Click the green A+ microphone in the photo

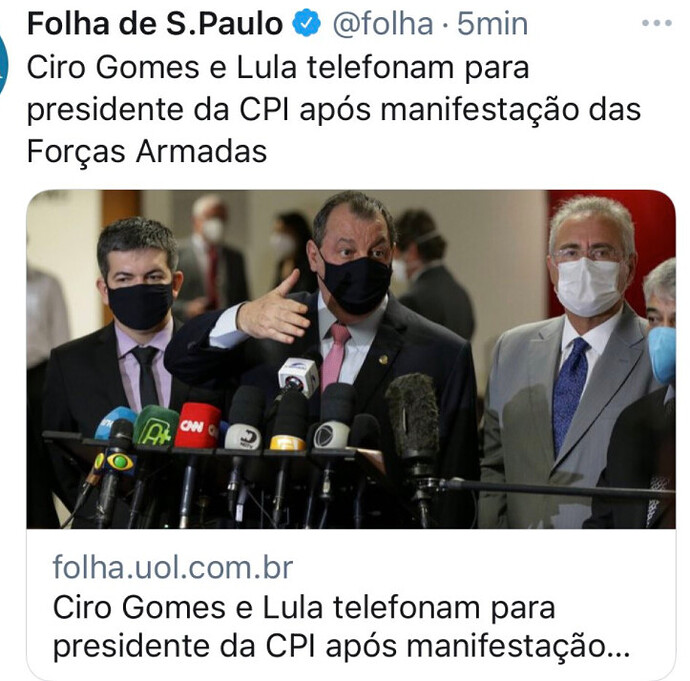155,426
